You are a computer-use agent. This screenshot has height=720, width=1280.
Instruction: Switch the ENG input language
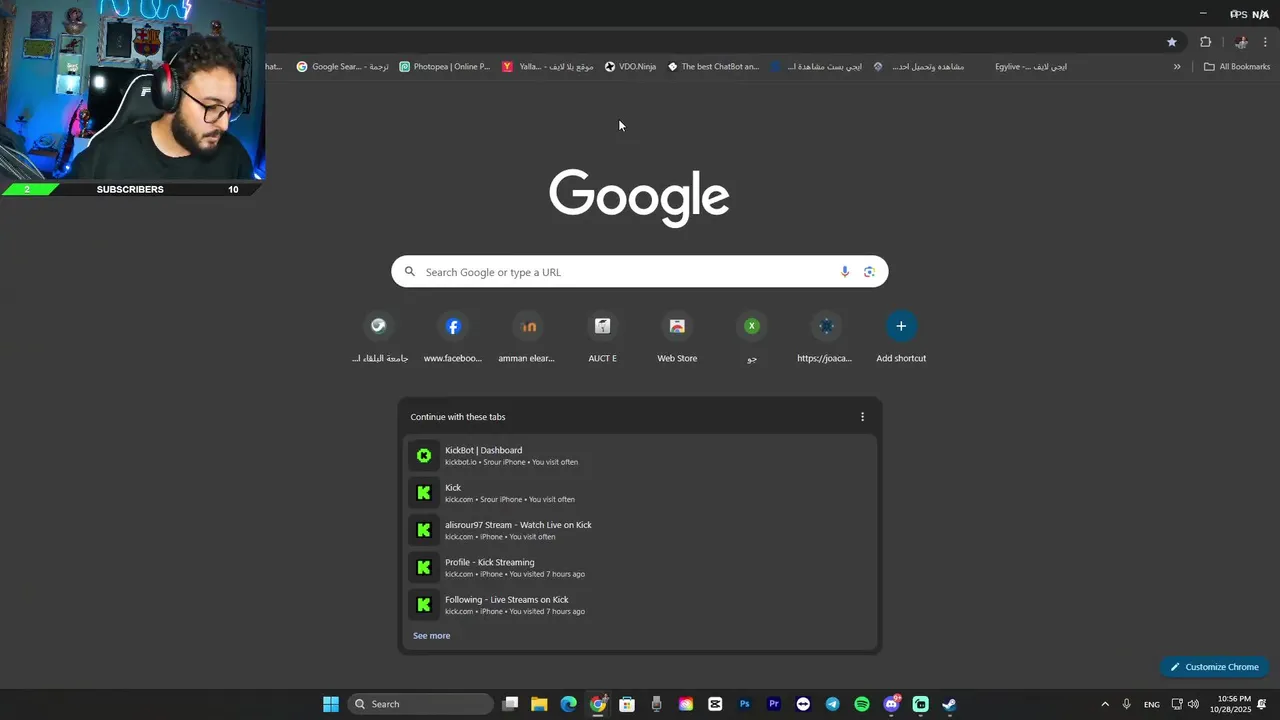[x=1152, y=704]
